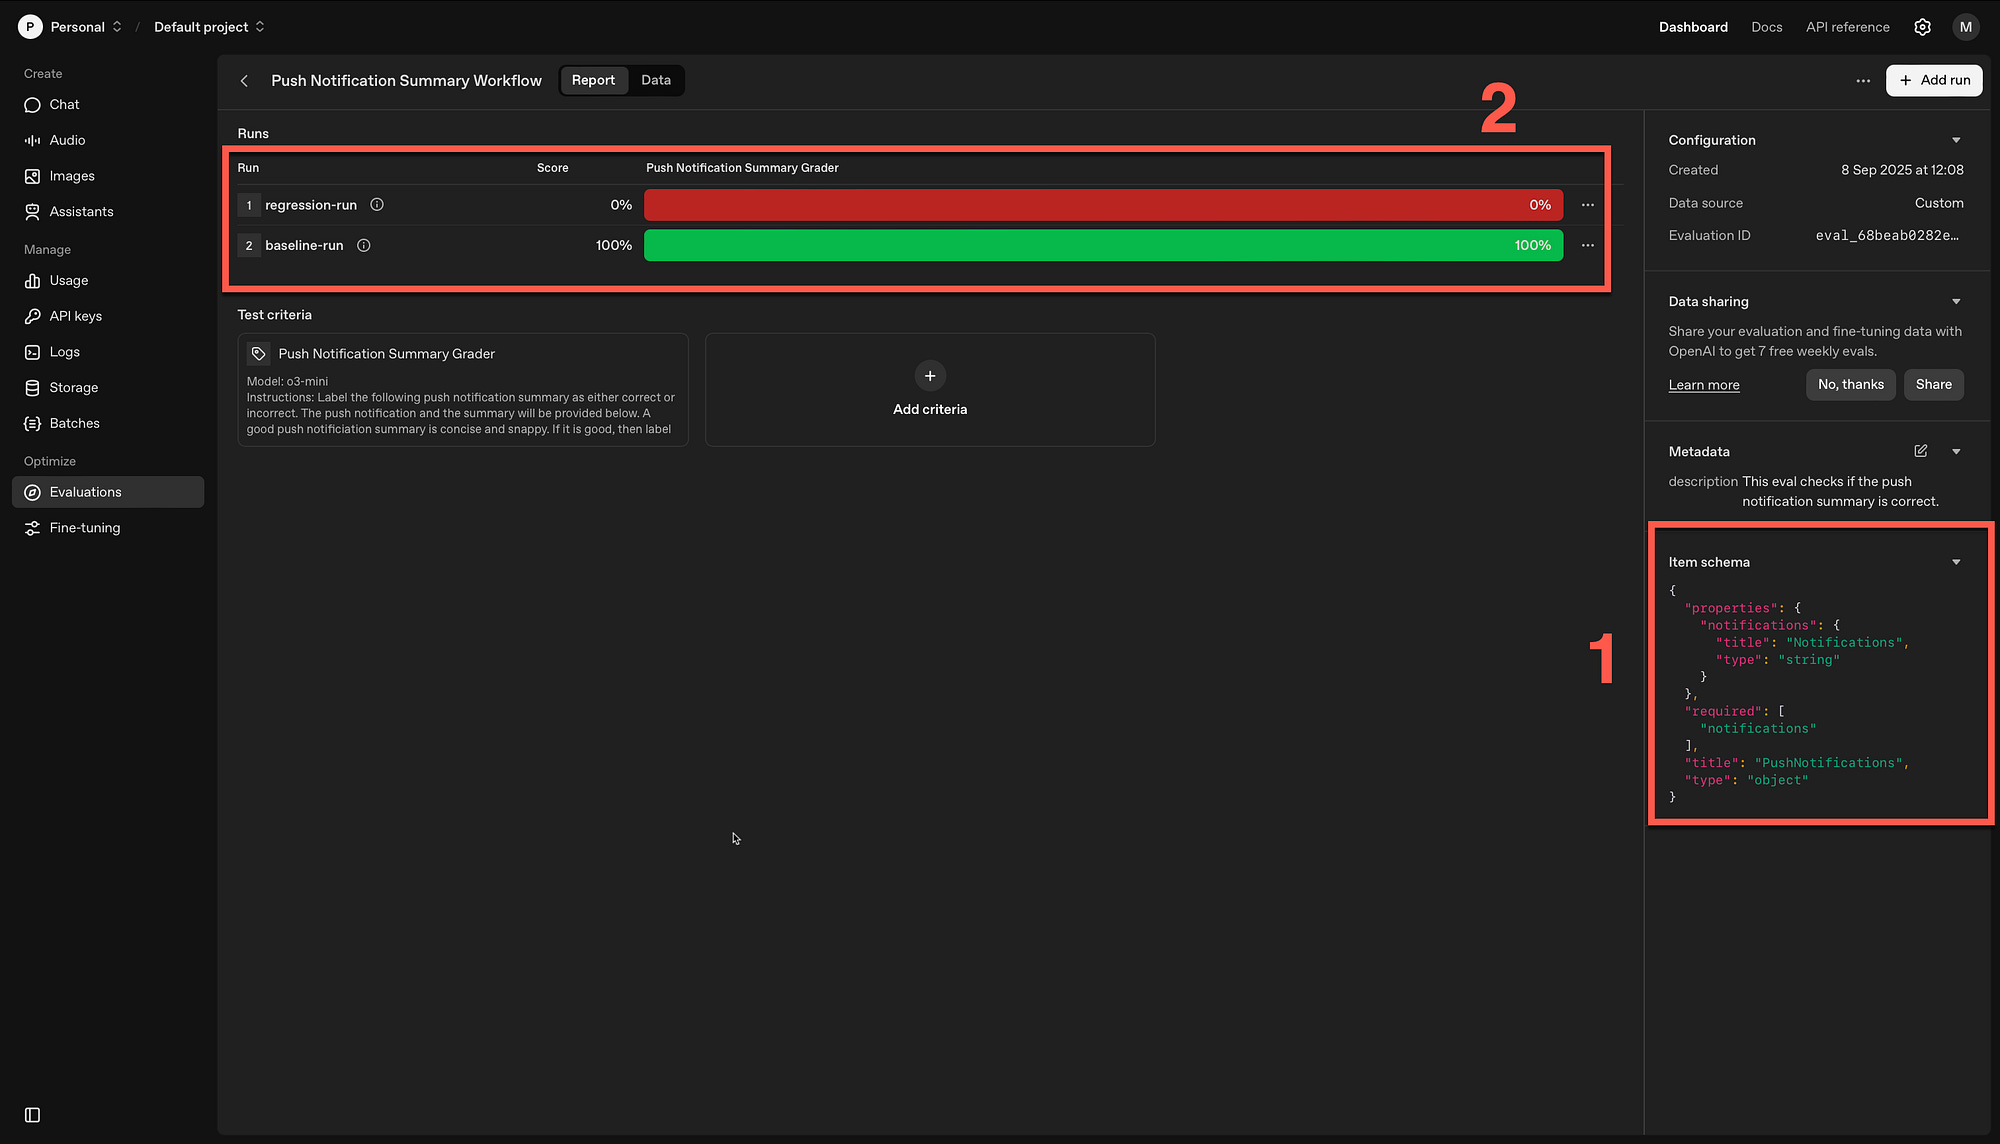Screen dimensions: 2000x1144
Task: Open the Personal organization switcher
Action: 76,27
